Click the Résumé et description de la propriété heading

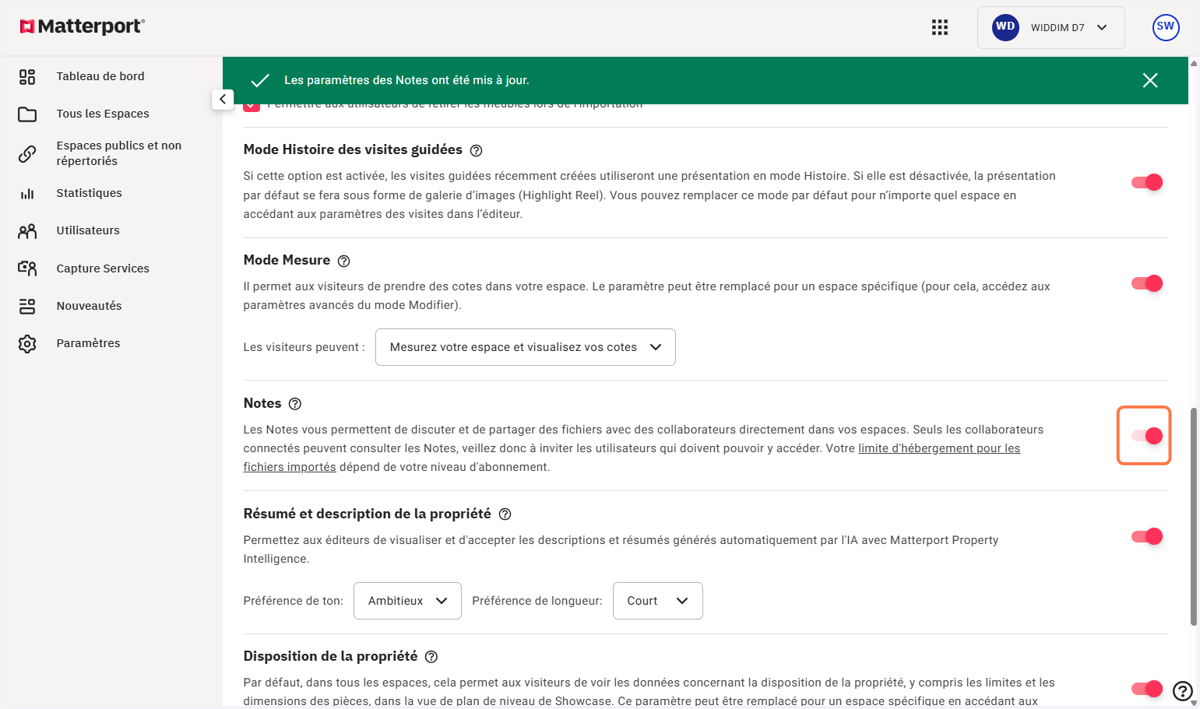367,514
